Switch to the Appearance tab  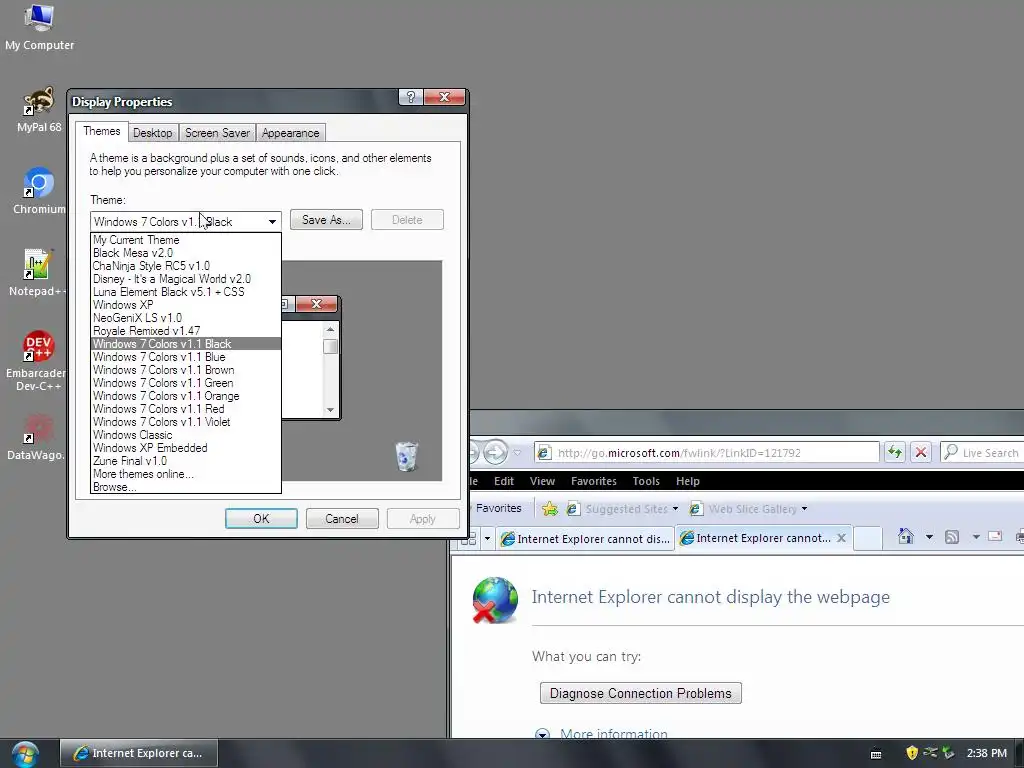point(291,133)
